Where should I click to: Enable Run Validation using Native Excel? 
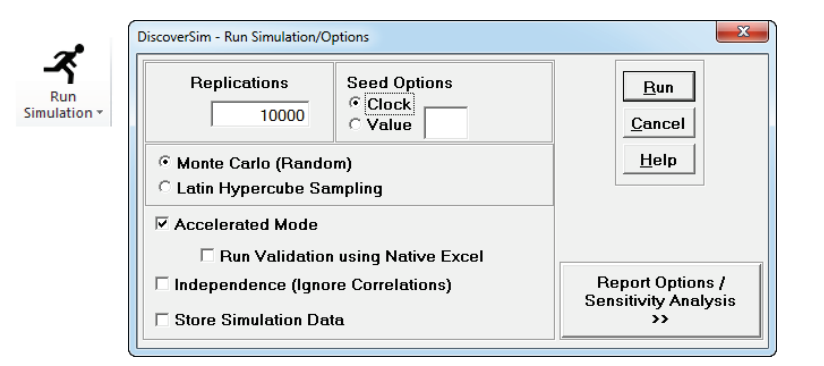click(208, 256)
